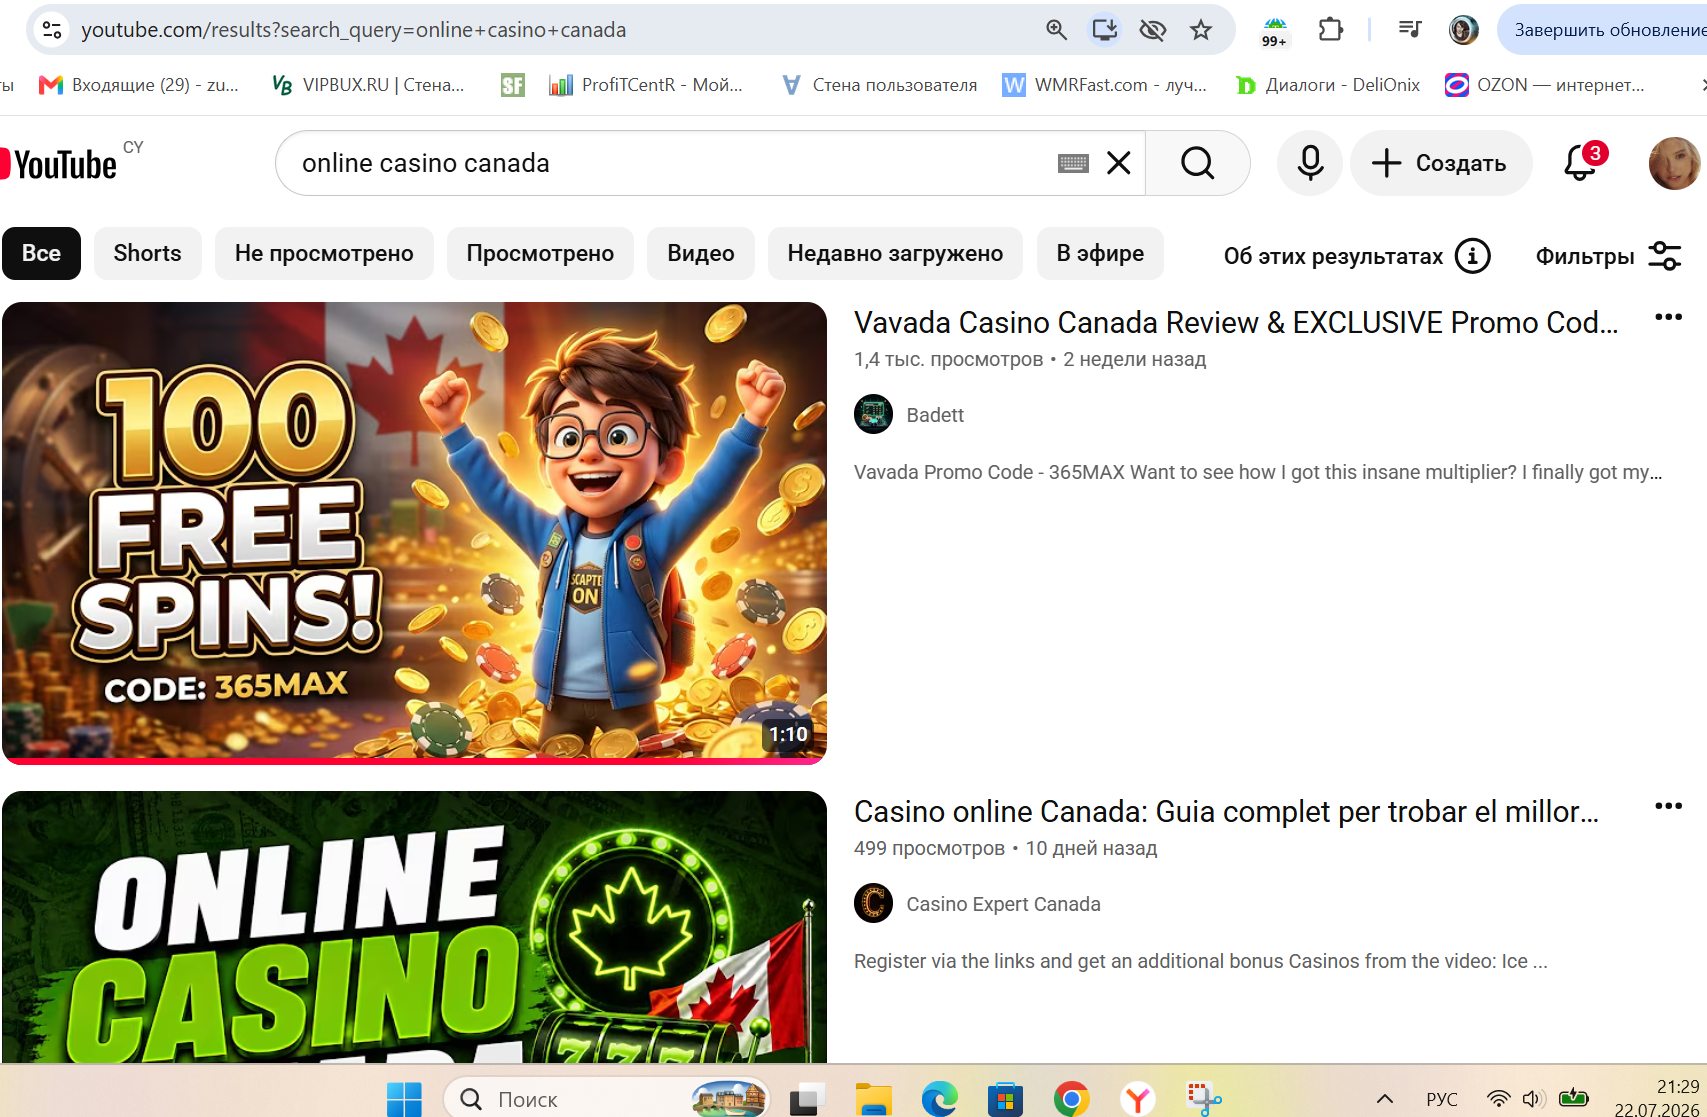Open more options for the Vavada video
The height and width of the screenshot is (1117, 1707).
[1668, 318]
